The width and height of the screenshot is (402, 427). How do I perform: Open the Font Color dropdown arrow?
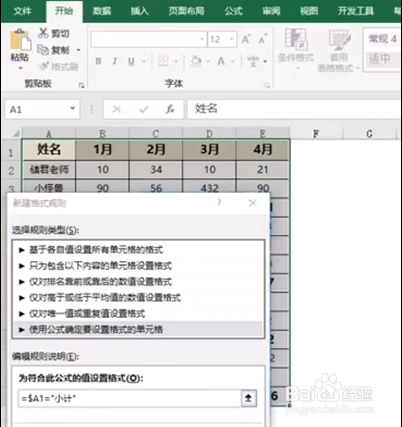click(x=233, y=61)
